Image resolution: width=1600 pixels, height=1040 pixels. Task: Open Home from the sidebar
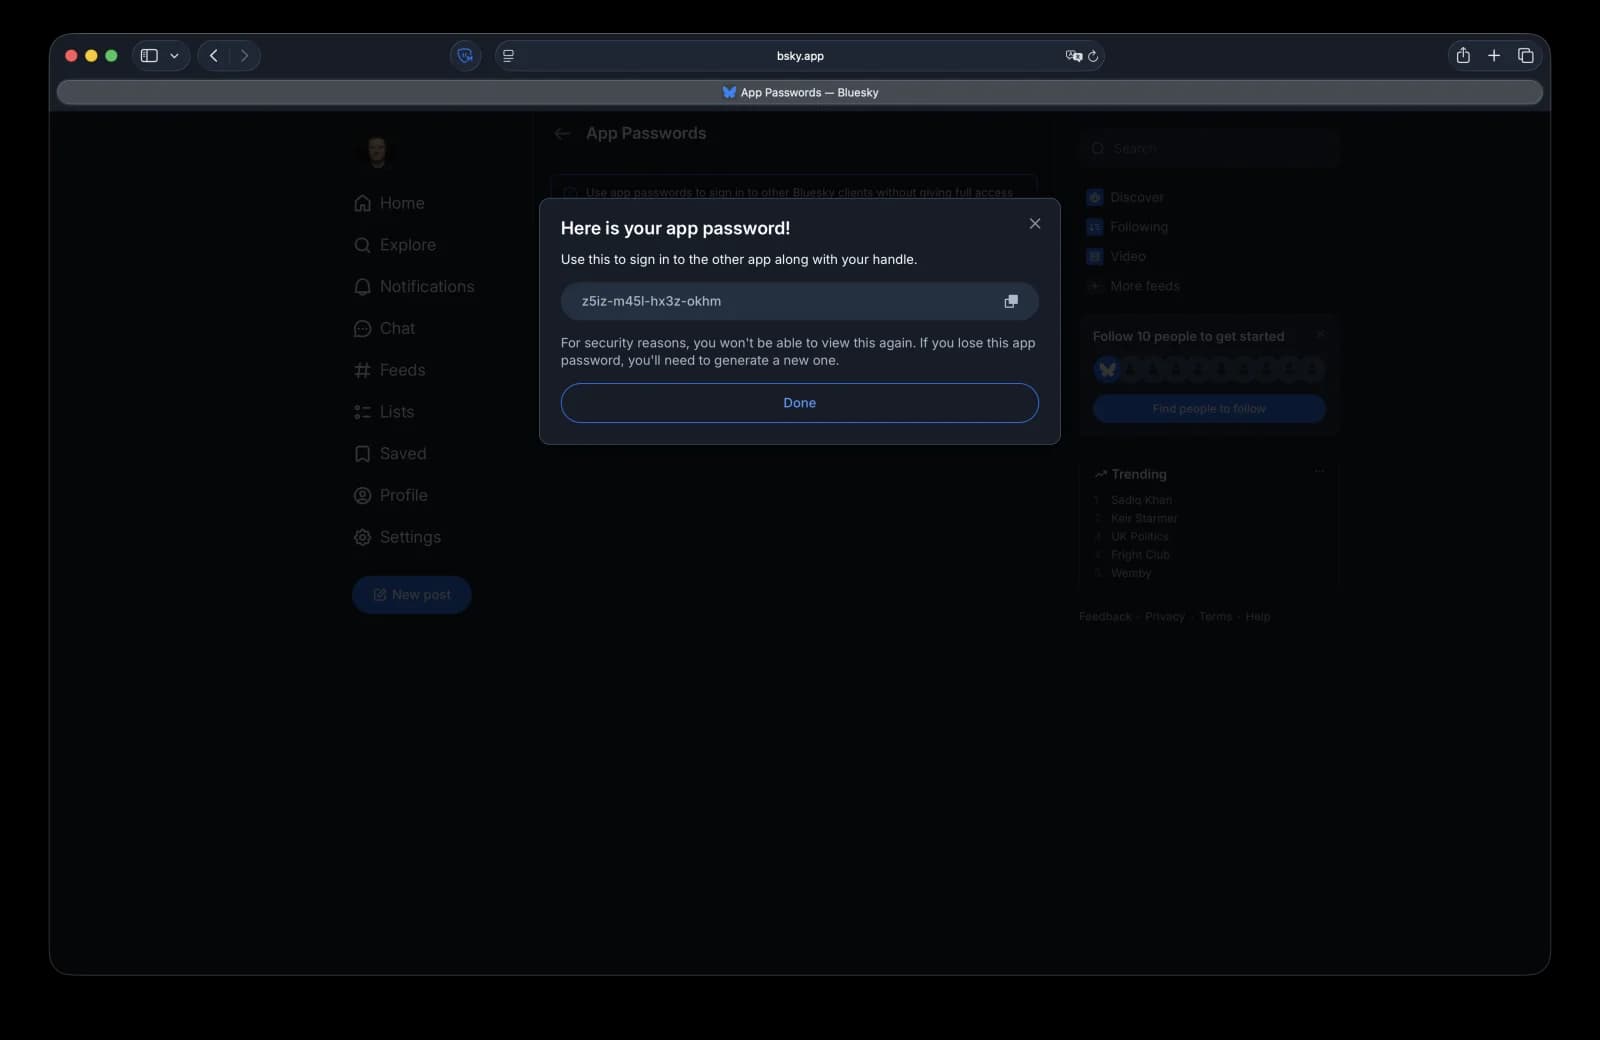pos(402,203)
